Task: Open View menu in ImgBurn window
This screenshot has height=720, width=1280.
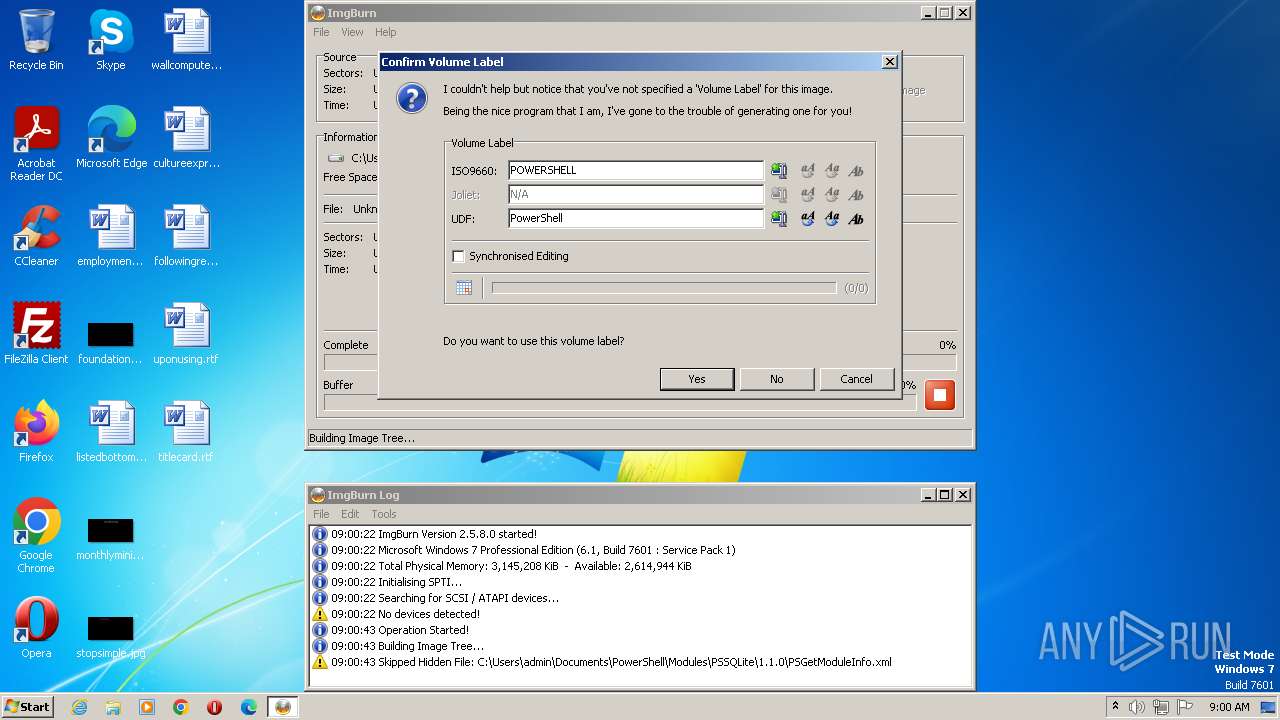Action: (x=352, y=32)
